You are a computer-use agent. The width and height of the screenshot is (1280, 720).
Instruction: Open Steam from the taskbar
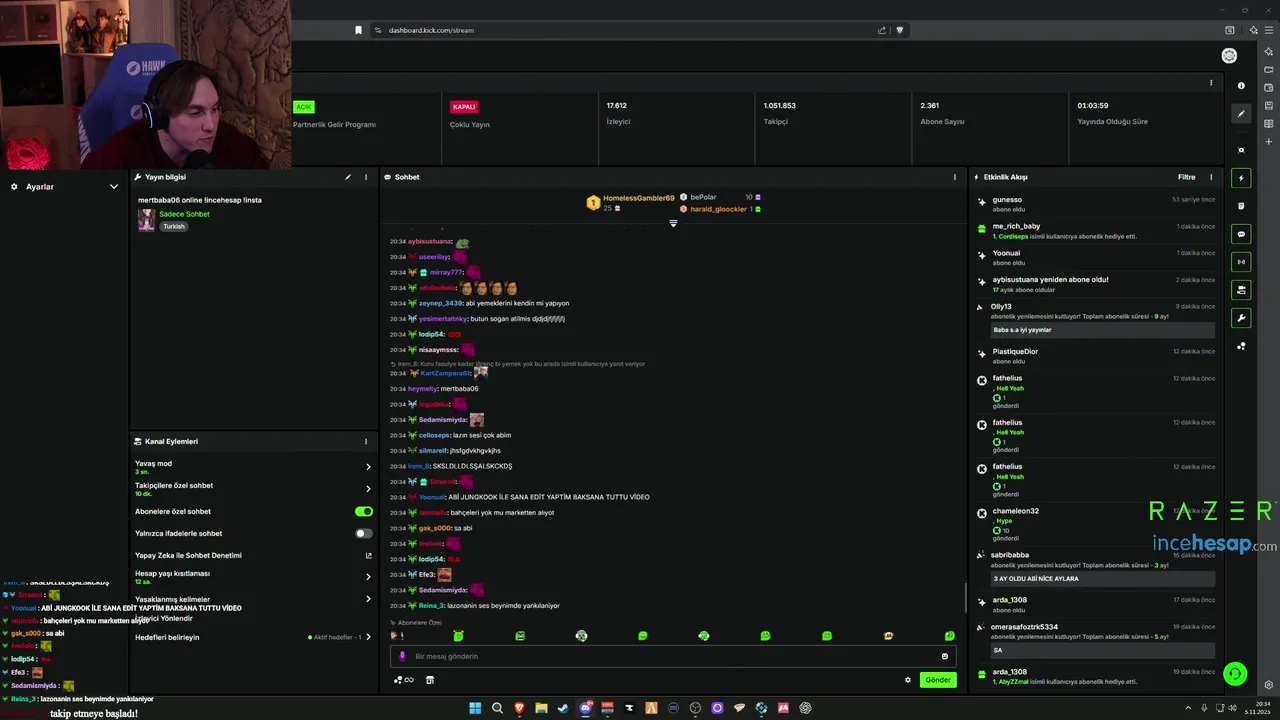coord(563,708)
